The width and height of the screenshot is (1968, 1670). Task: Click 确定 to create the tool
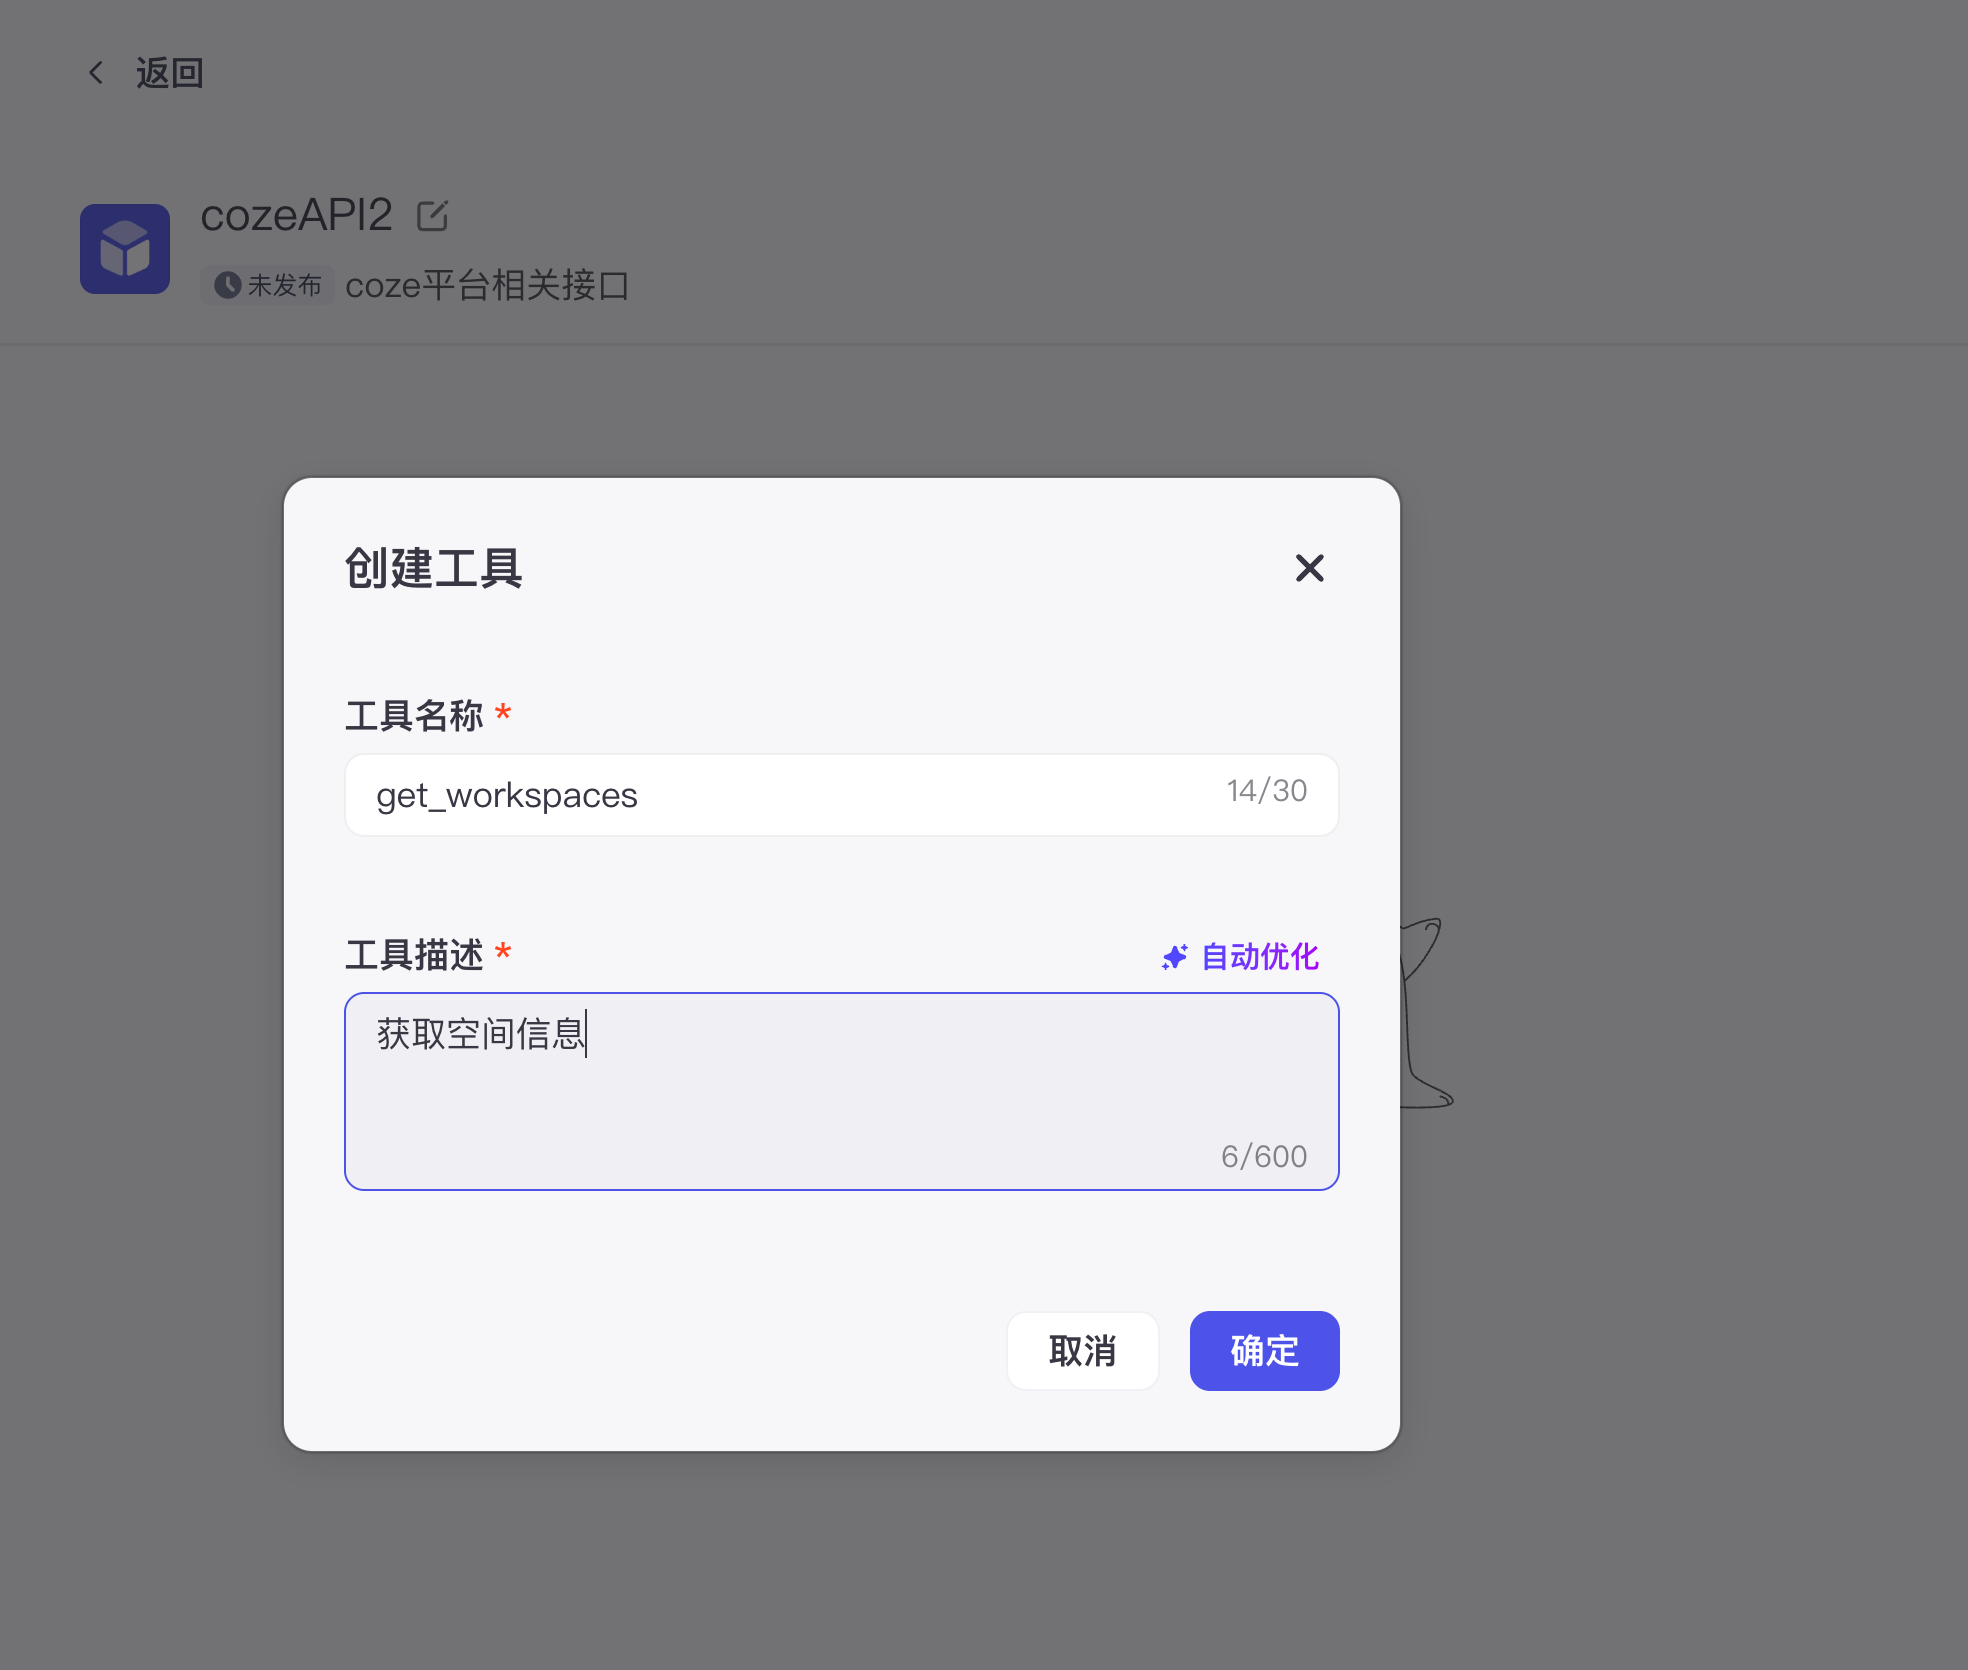(x=1263, y=1351)
